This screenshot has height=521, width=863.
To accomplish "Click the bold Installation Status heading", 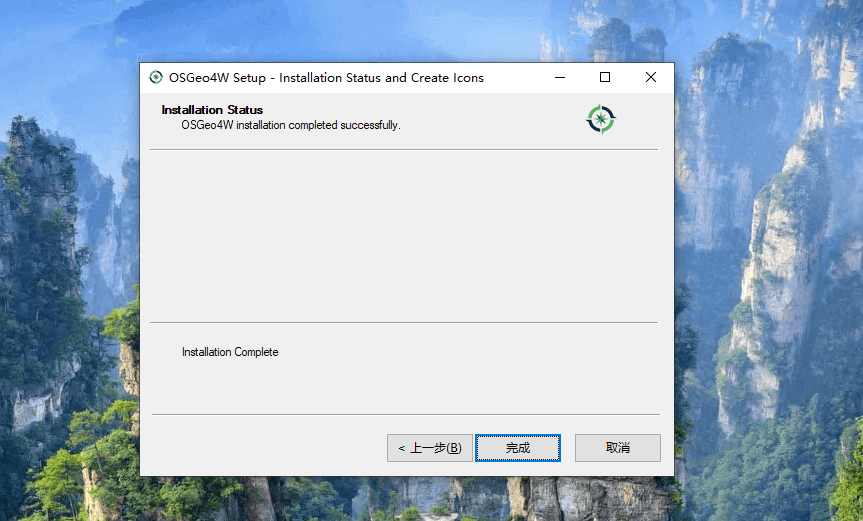I will [x=212, y=110].
